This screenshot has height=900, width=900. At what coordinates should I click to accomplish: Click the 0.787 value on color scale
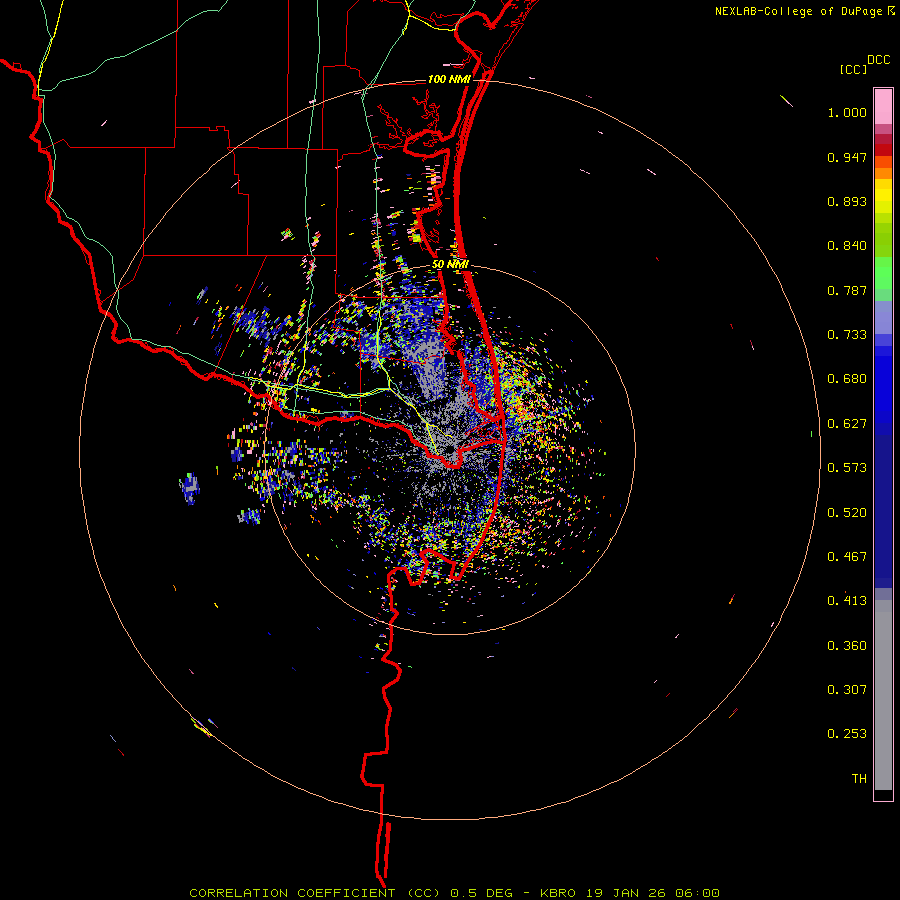(x=847, y=290)
